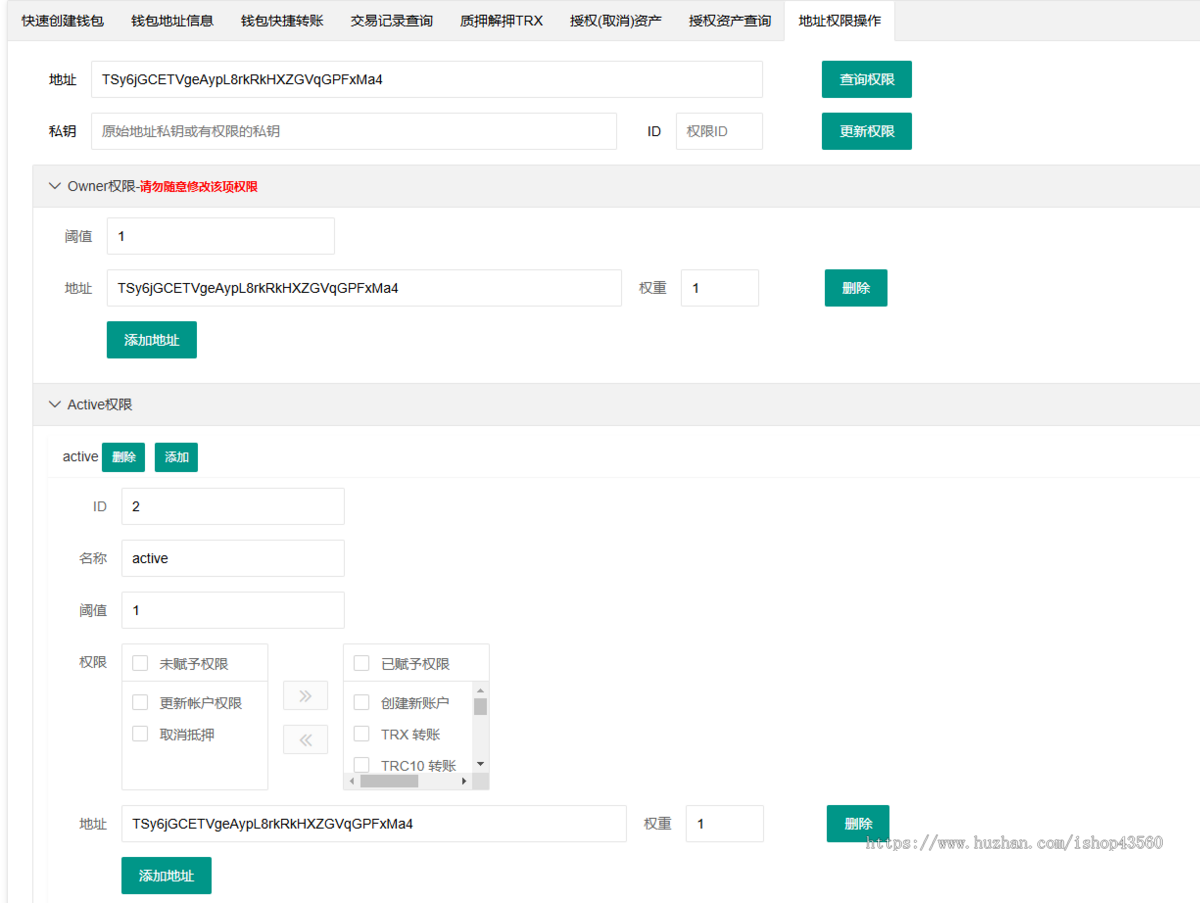
Task: Check the 更新帐户权限 checkbox
Action: [140, 702]
